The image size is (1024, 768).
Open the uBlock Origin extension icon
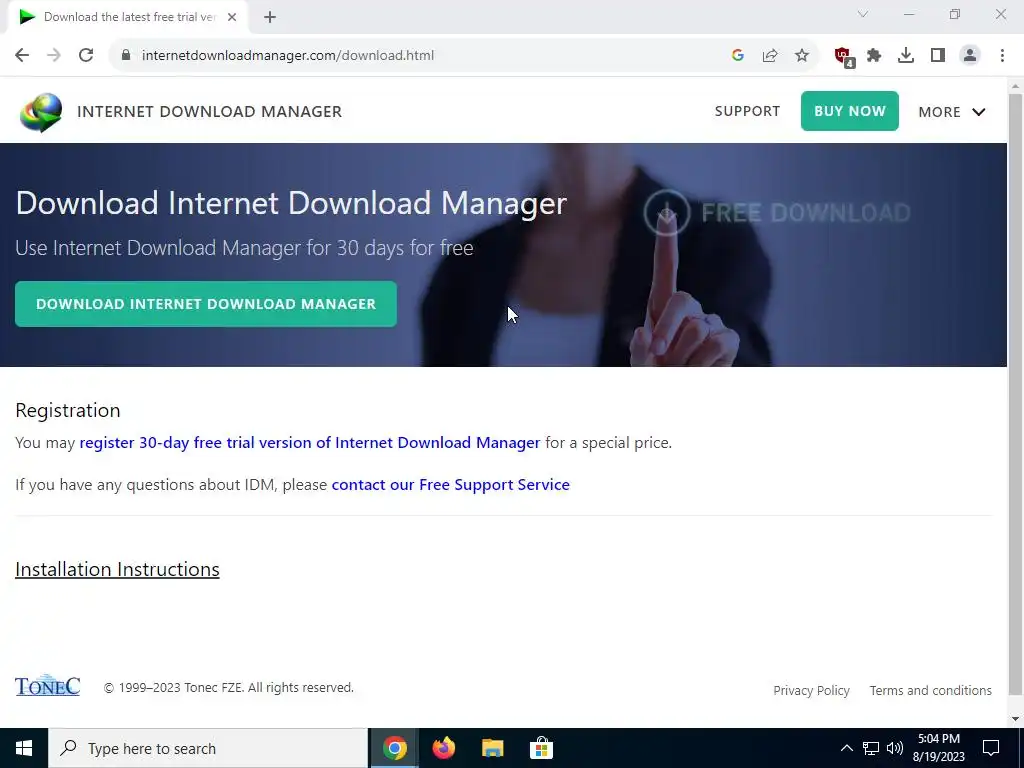843,56
